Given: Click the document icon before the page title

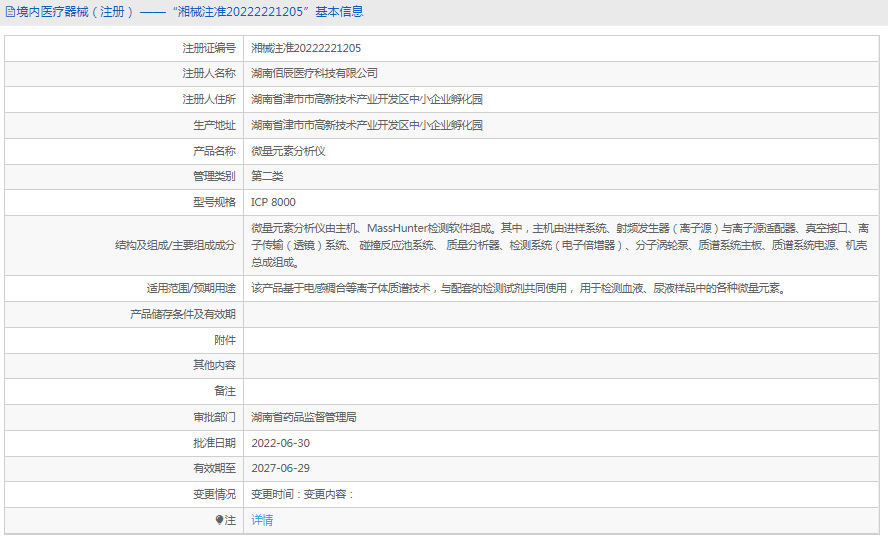Looking at the screenshot, I should pyautogui.click(x=10, y=12).
